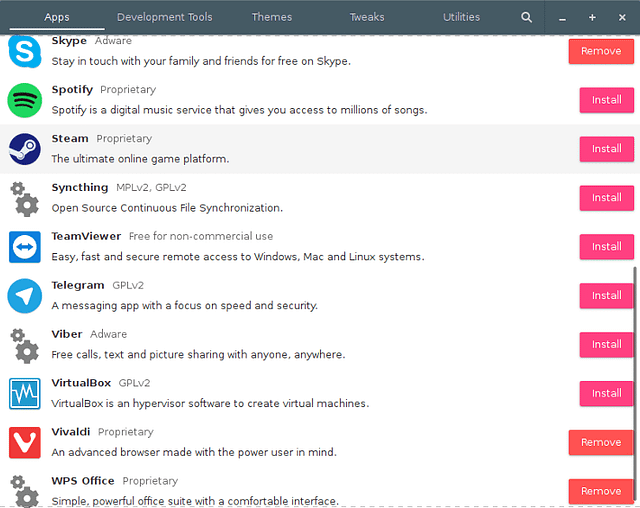Image resolution: width=640 pixels, height=508 pixels.
Task: Click the Telegram paper plane icon
Action: [24, 296]
